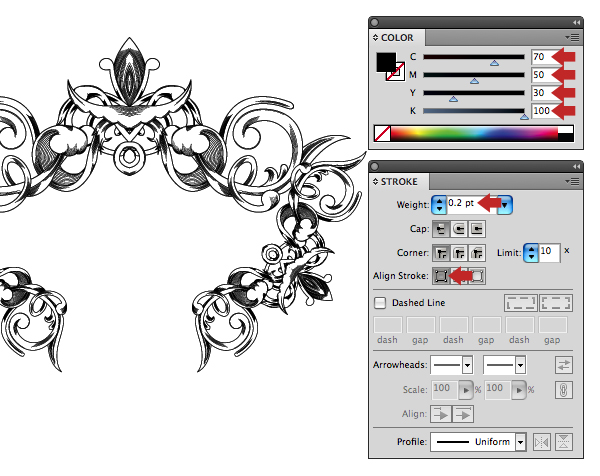The image size is (600, 476).
Task: Click second arrowhead Scale field 100
Action: 498,390
